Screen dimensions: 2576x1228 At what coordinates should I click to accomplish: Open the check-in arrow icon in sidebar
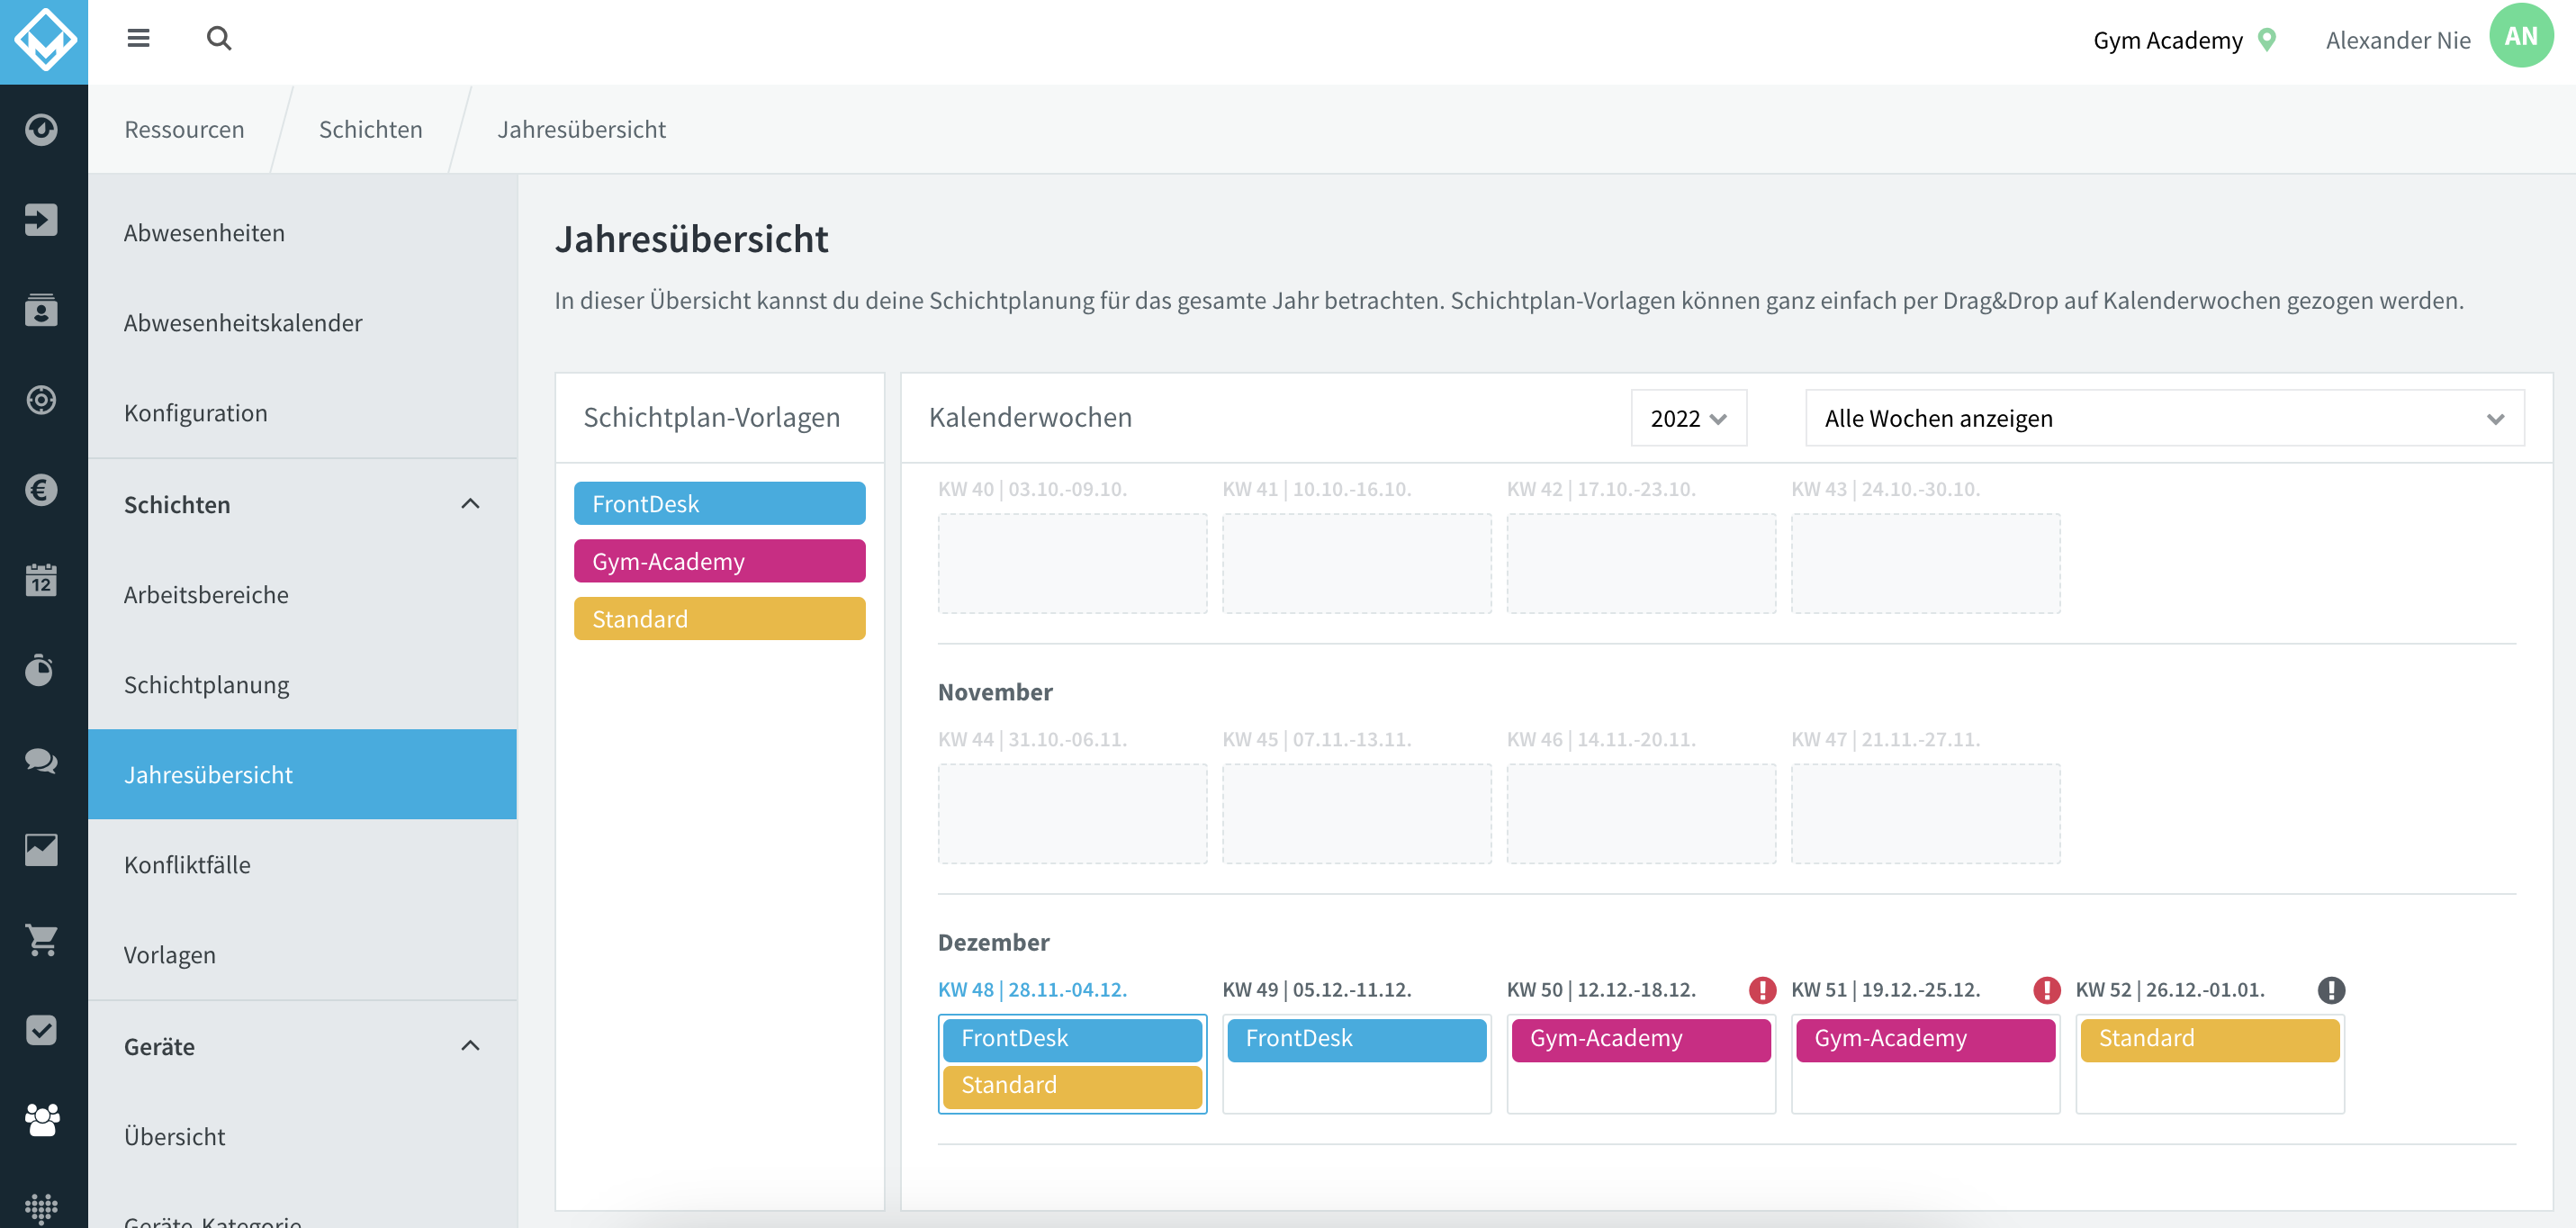[x=41, y=219]
